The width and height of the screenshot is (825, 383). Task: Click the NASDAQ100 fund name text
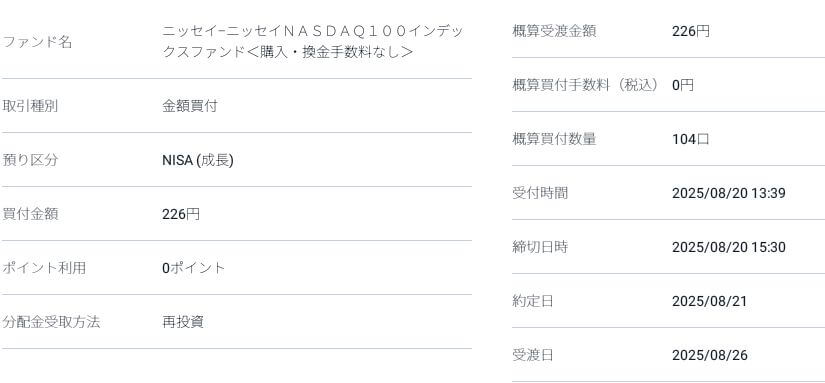pyautogui.click(x=313, y=42)
